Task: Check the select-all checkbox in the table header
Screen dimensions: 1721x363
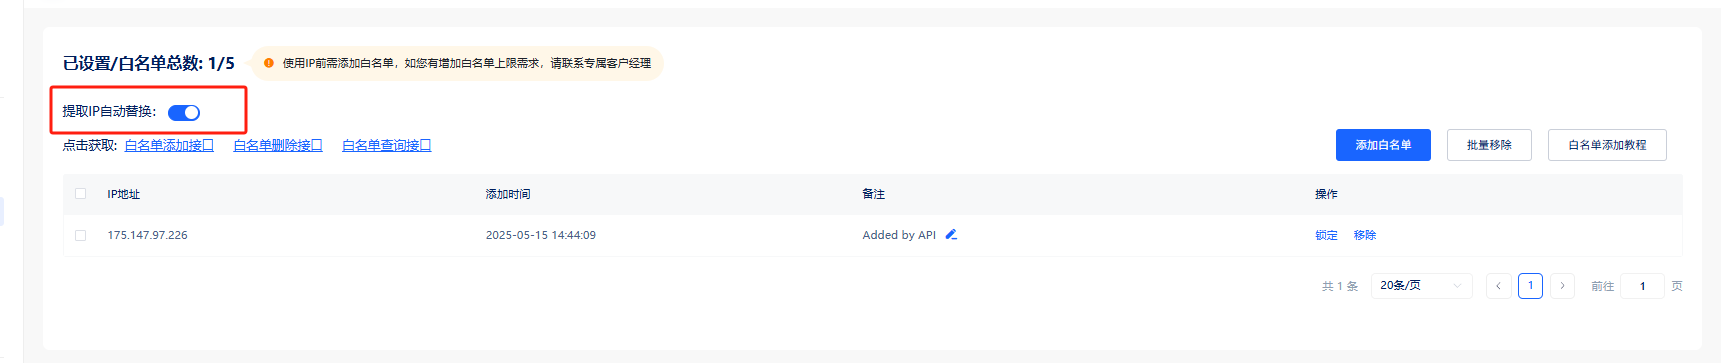Action: coord(81,194)
